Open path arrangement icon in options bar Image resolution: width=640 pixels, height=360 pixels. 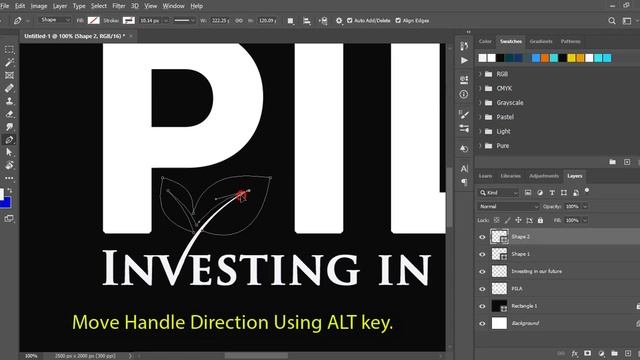(x=323, y=20)
